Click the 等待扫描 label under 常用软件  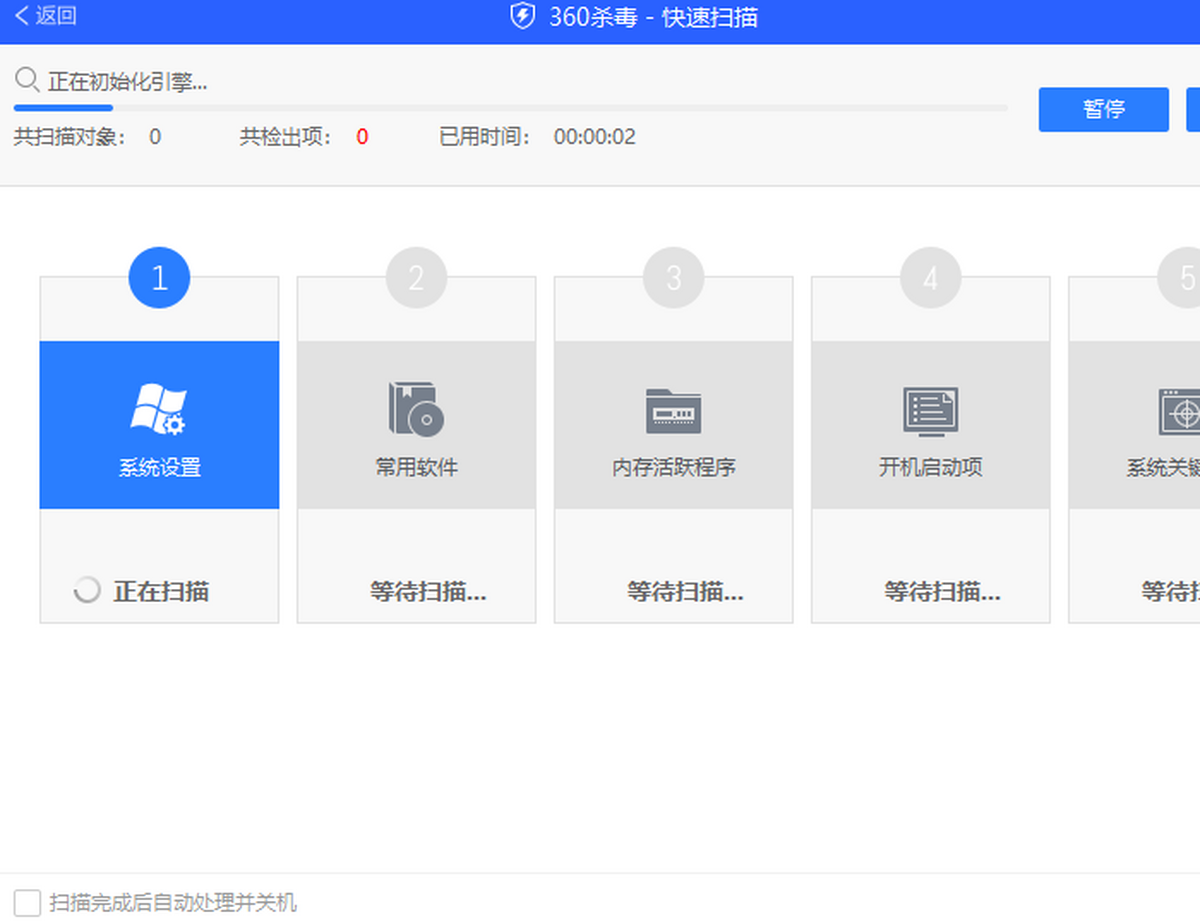428,591
